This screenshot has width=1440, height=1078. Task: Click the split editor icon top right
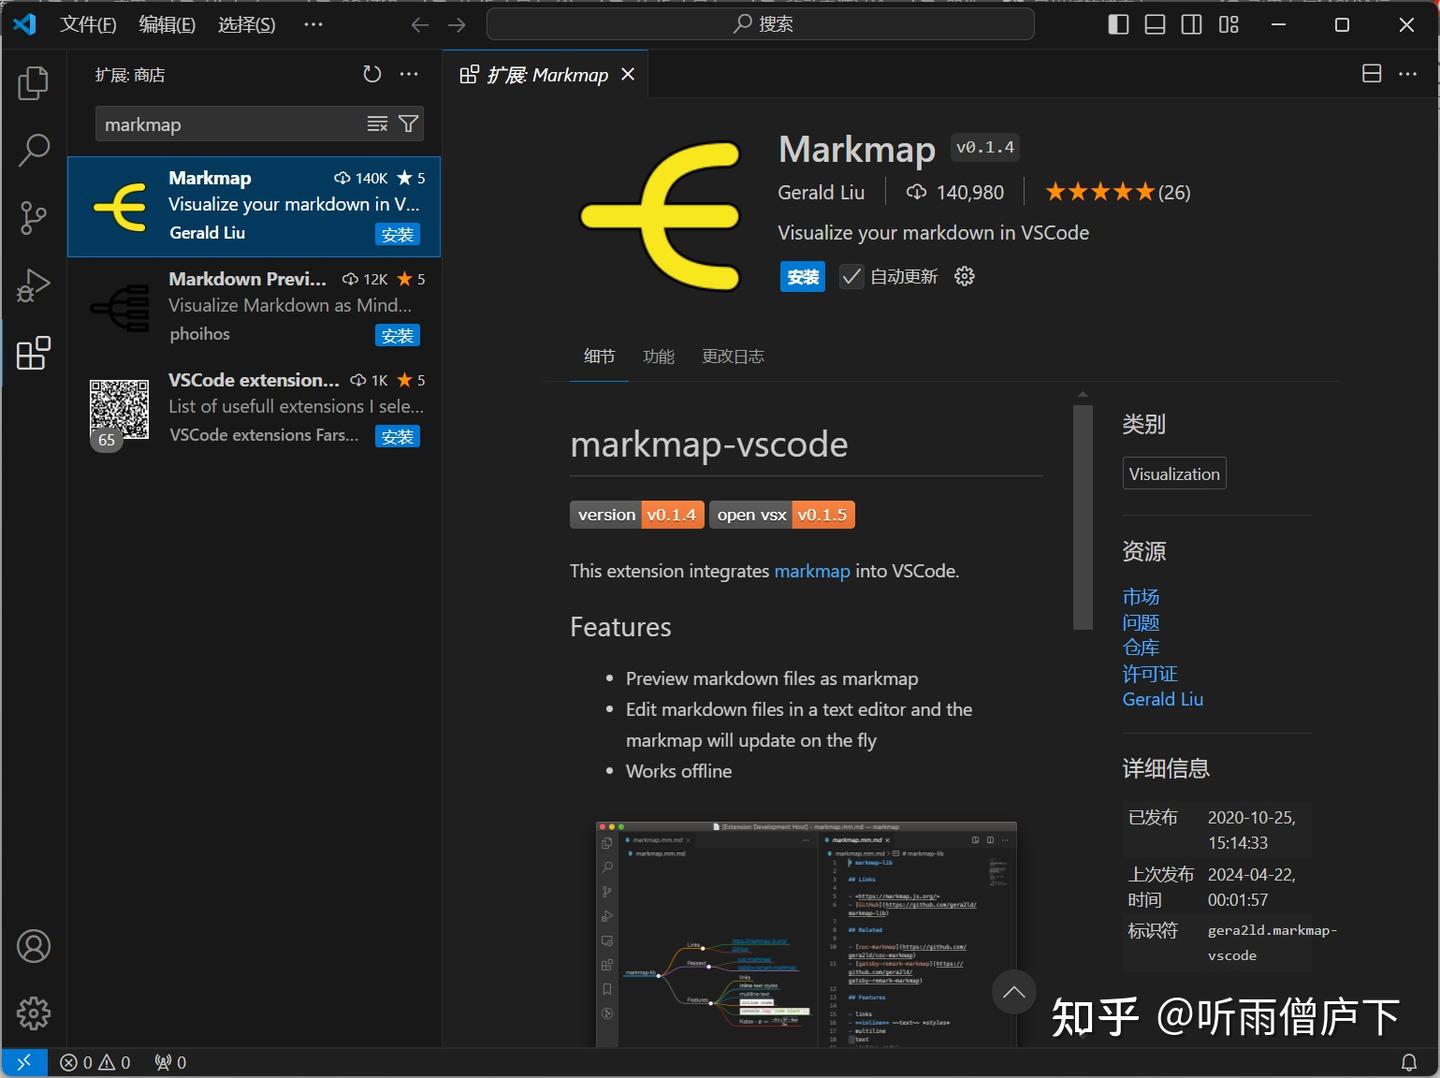point(1371,73)
